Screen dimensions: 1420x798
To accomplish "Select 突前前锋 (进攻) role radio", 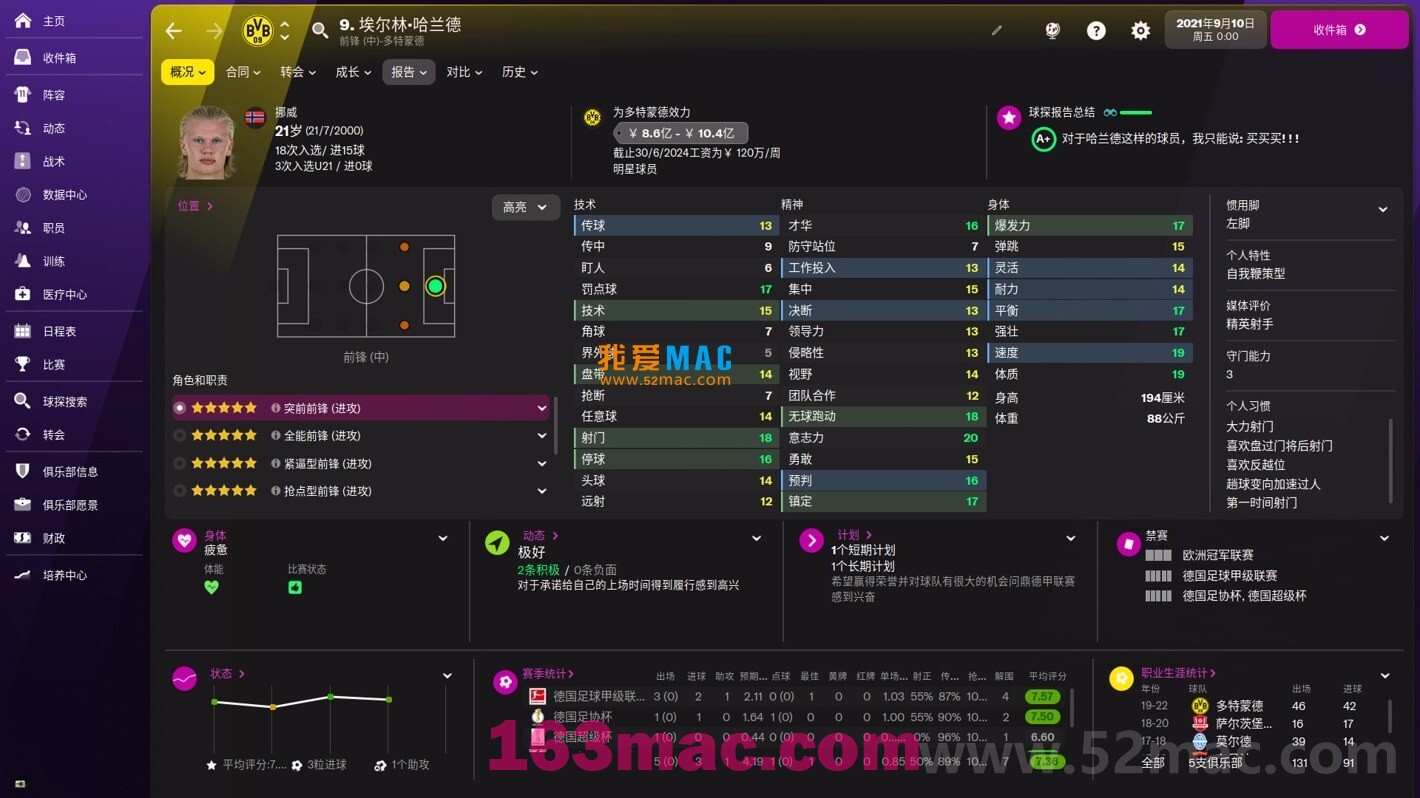I will pos(180,408).
